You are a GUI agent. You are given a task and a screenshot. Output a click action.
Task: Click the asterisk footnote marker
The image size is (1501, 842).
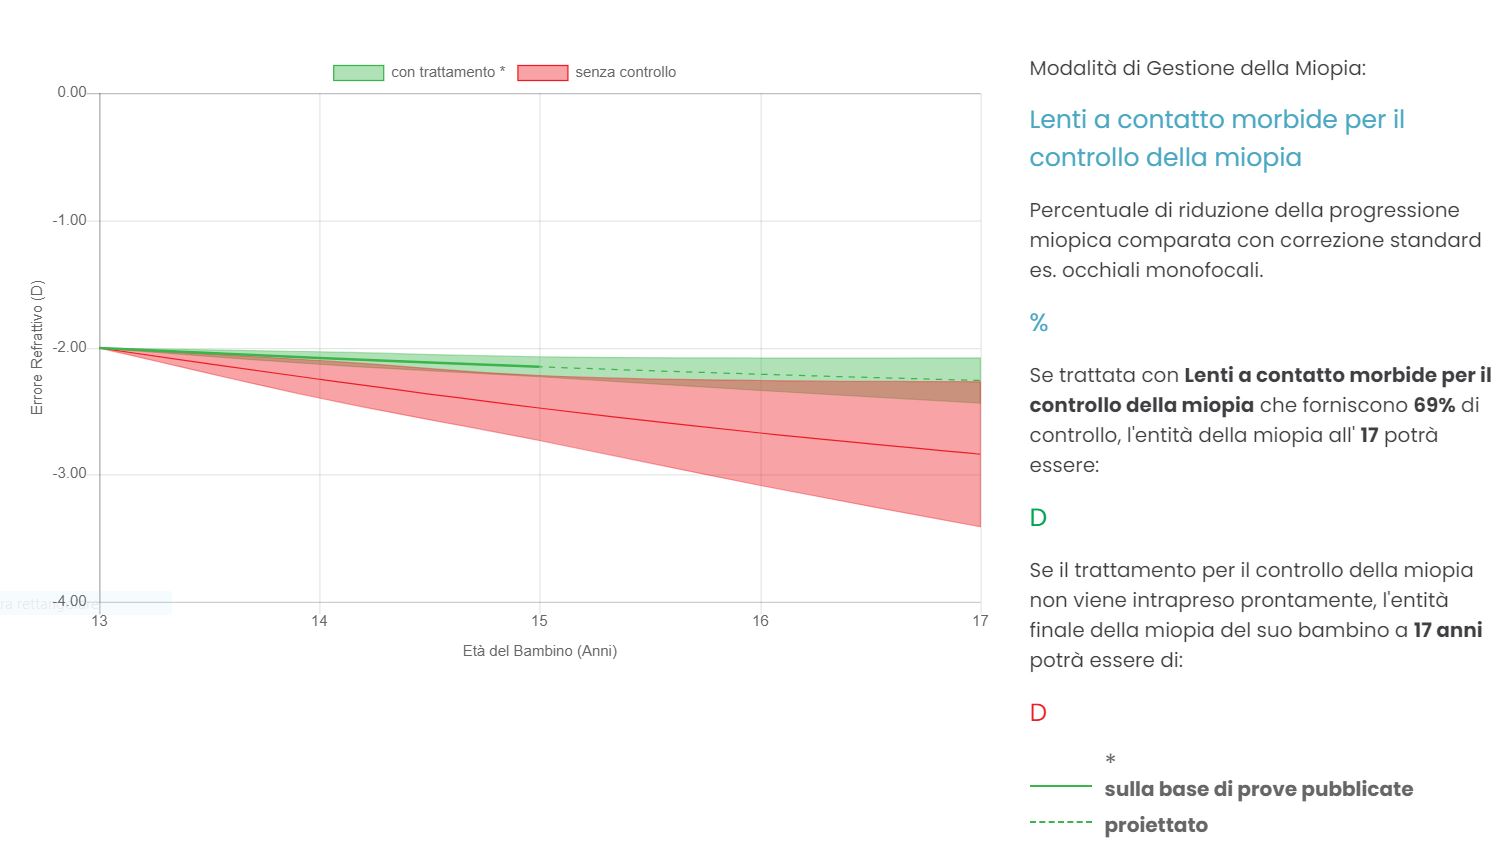click(1110, 760)
